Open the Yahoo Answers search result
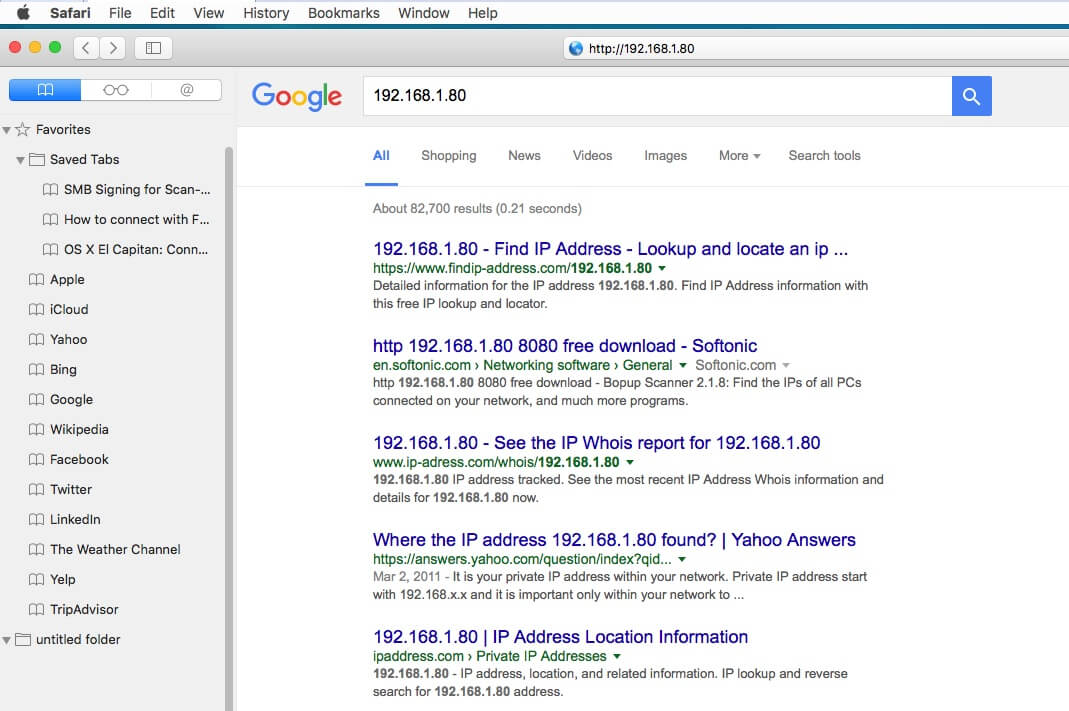Image resolution: width=1069 pixels, height=711 pixels. click(x=614, y=540)
